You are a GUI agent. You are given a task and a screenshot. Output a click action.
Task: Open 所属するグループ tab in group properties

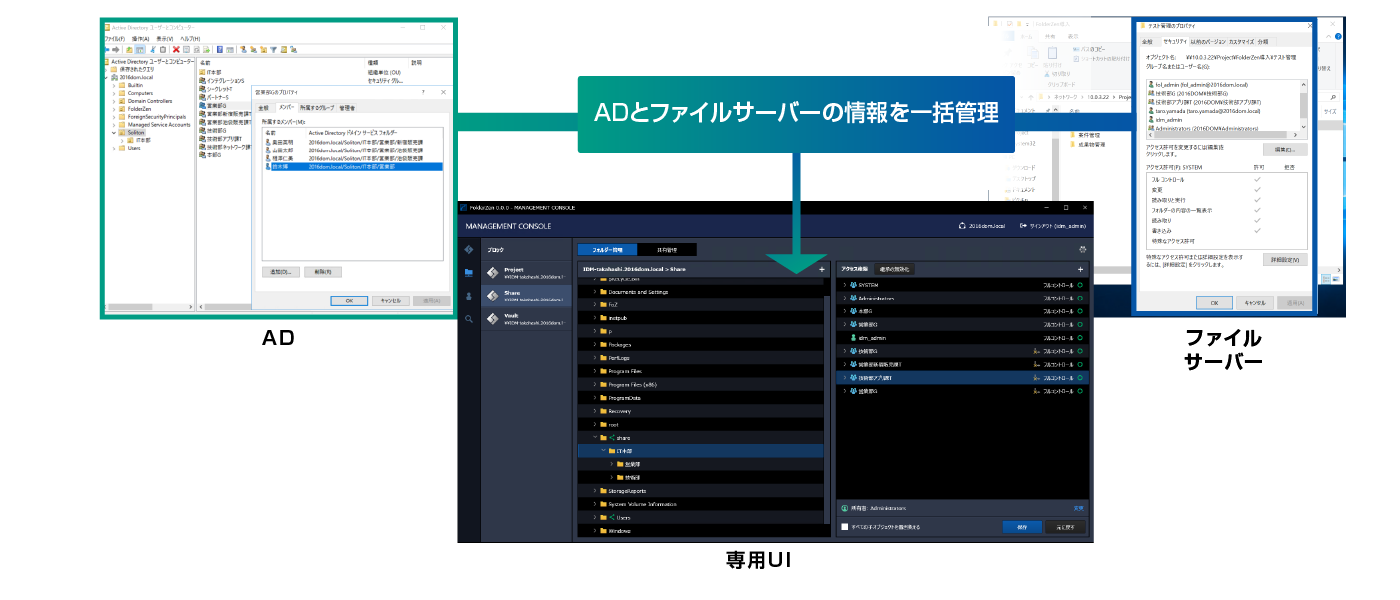316,106
